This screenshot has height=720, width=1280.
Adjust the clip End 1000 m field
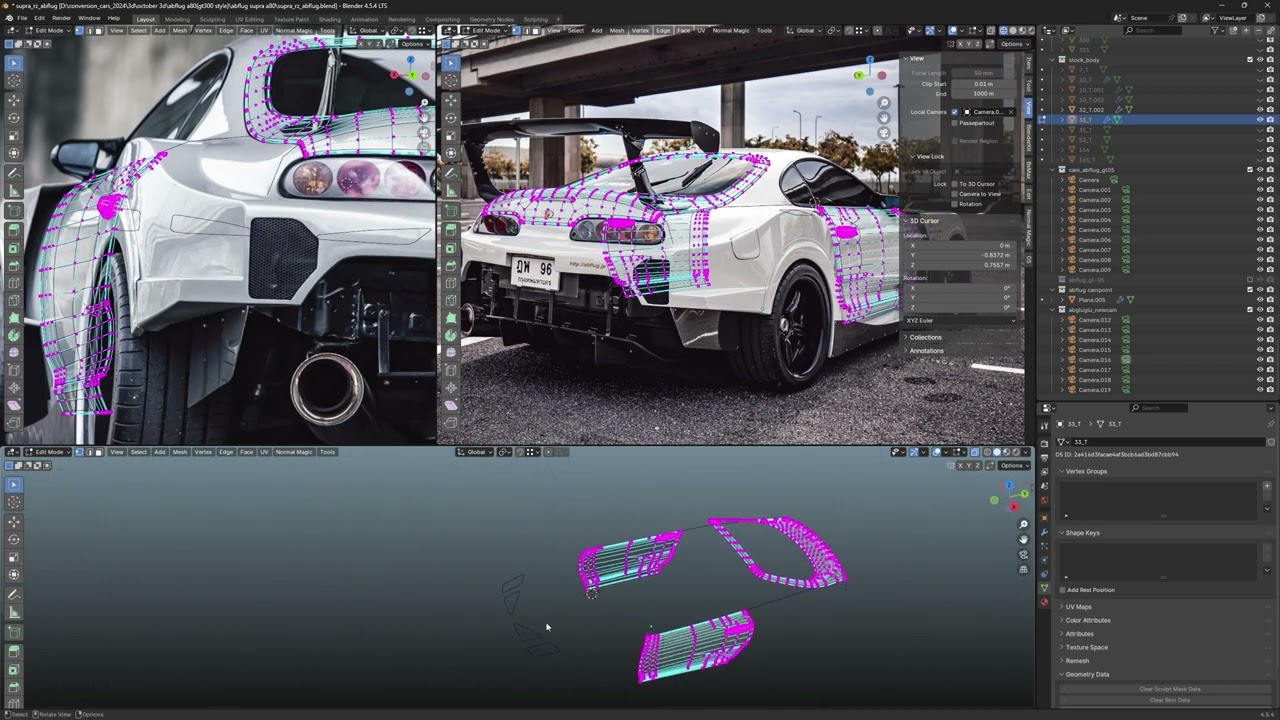tap(984, 94)
